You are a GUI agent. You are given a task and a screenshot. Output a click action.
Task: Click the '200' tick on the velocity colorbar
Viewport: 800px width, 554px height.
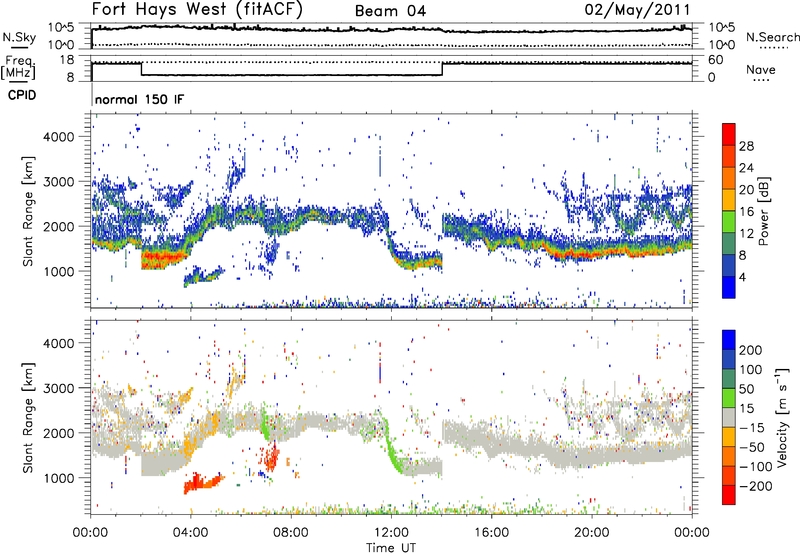(751, 350)
